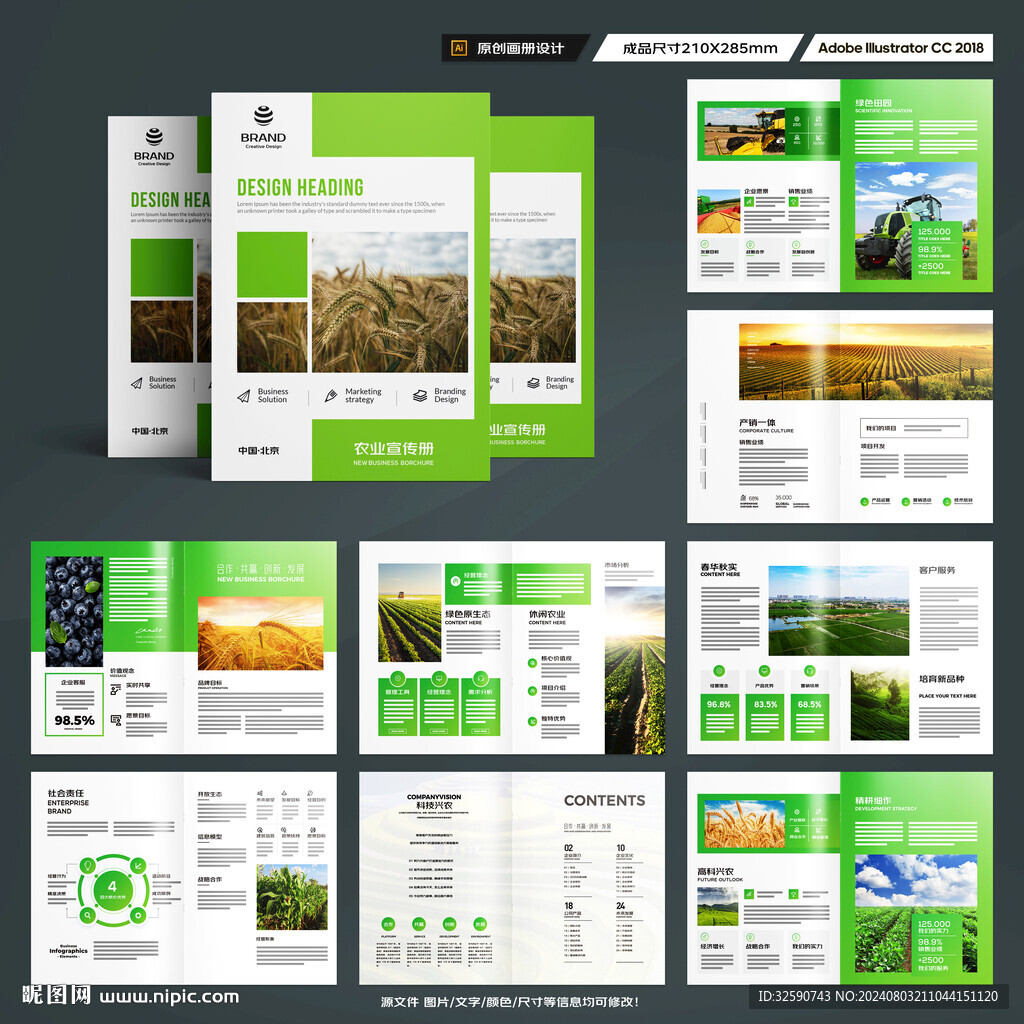Click the 培育新品种 heading

point(942,679)
